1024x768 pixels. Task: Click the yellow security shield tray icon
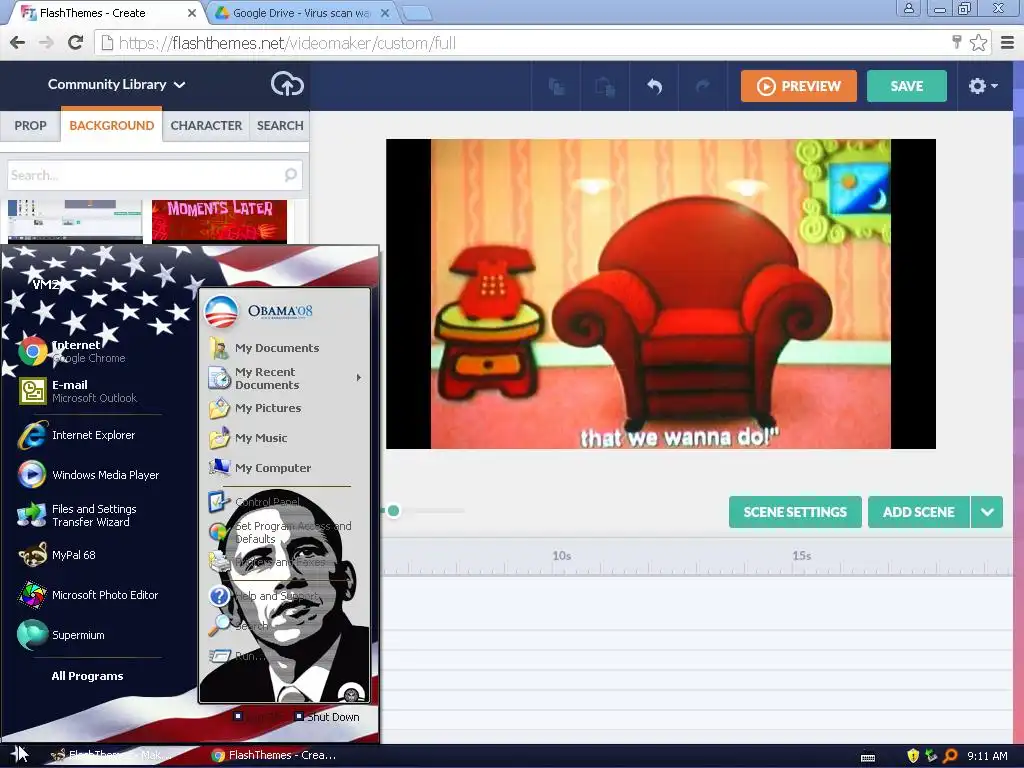coord(913,756)
